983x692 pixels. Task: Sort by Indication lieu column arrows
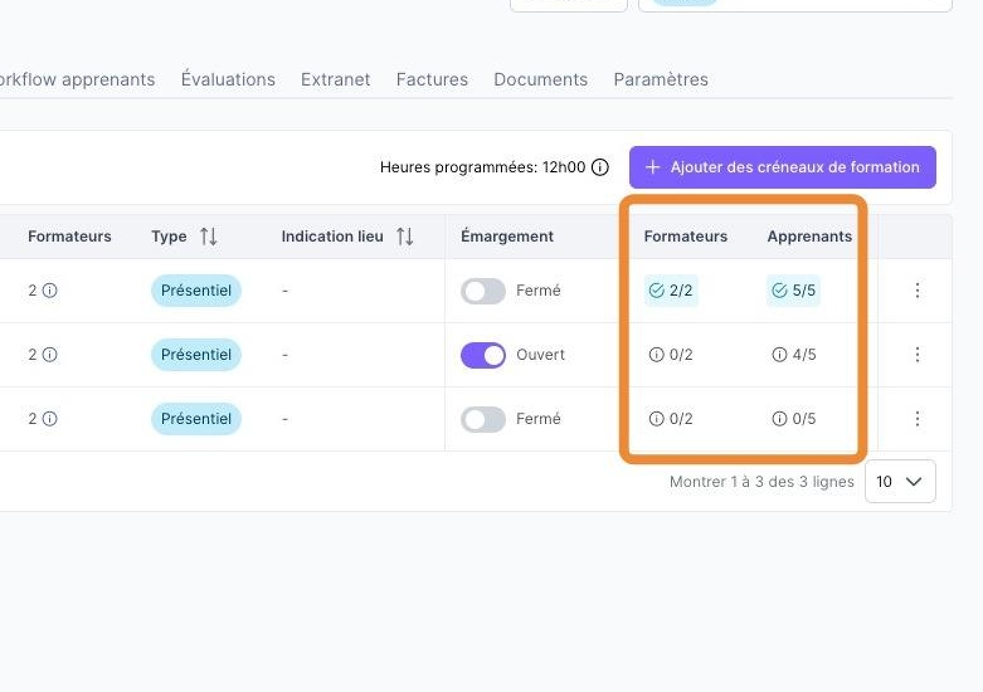pyautogui.click(x=404, y=237)
